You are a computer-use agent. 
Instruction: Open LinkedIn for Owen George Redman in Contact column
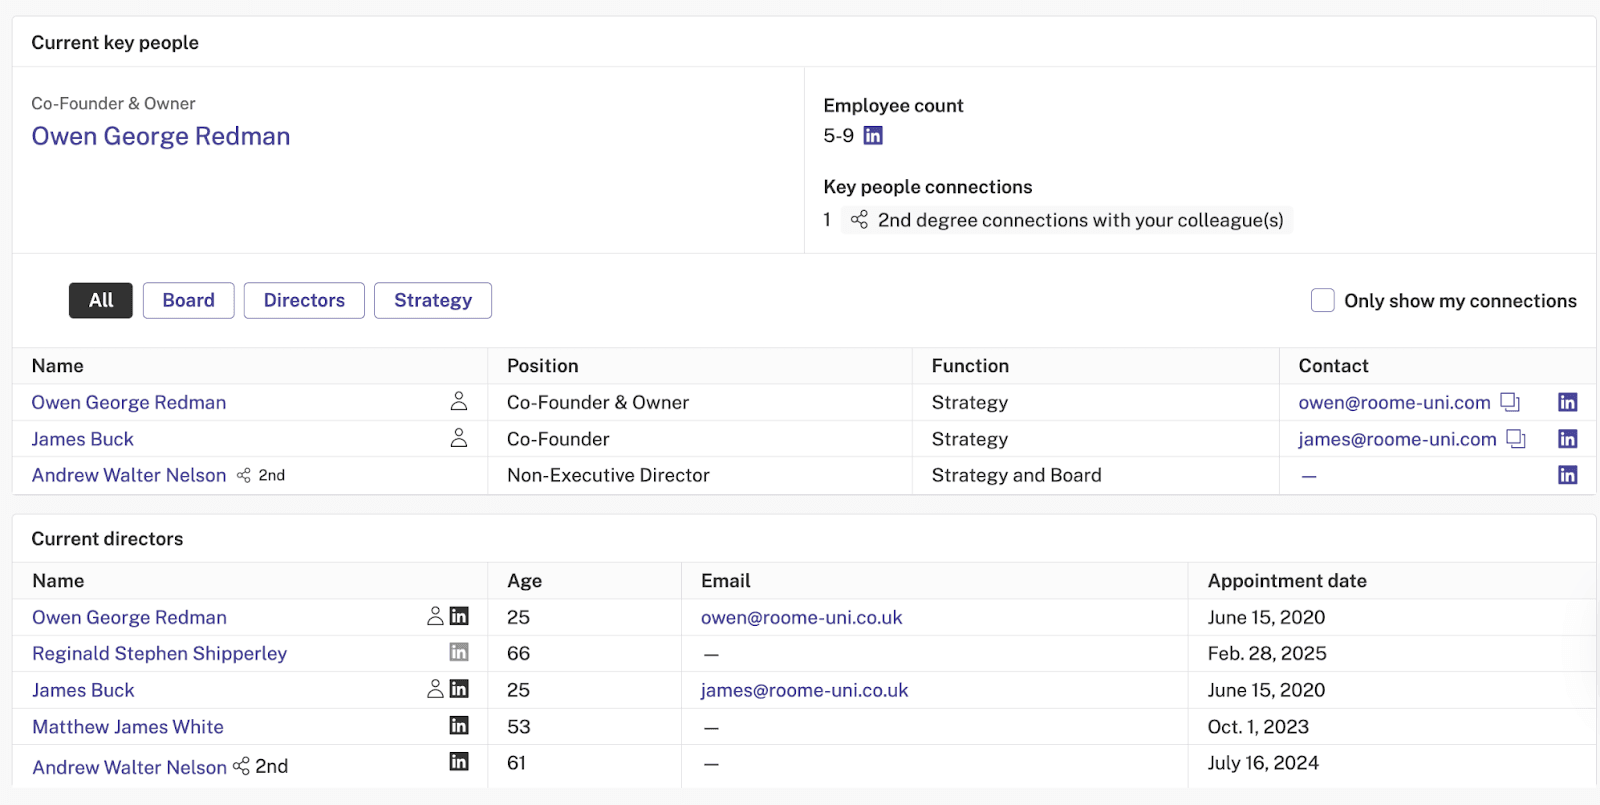[x=1567, y=402]
